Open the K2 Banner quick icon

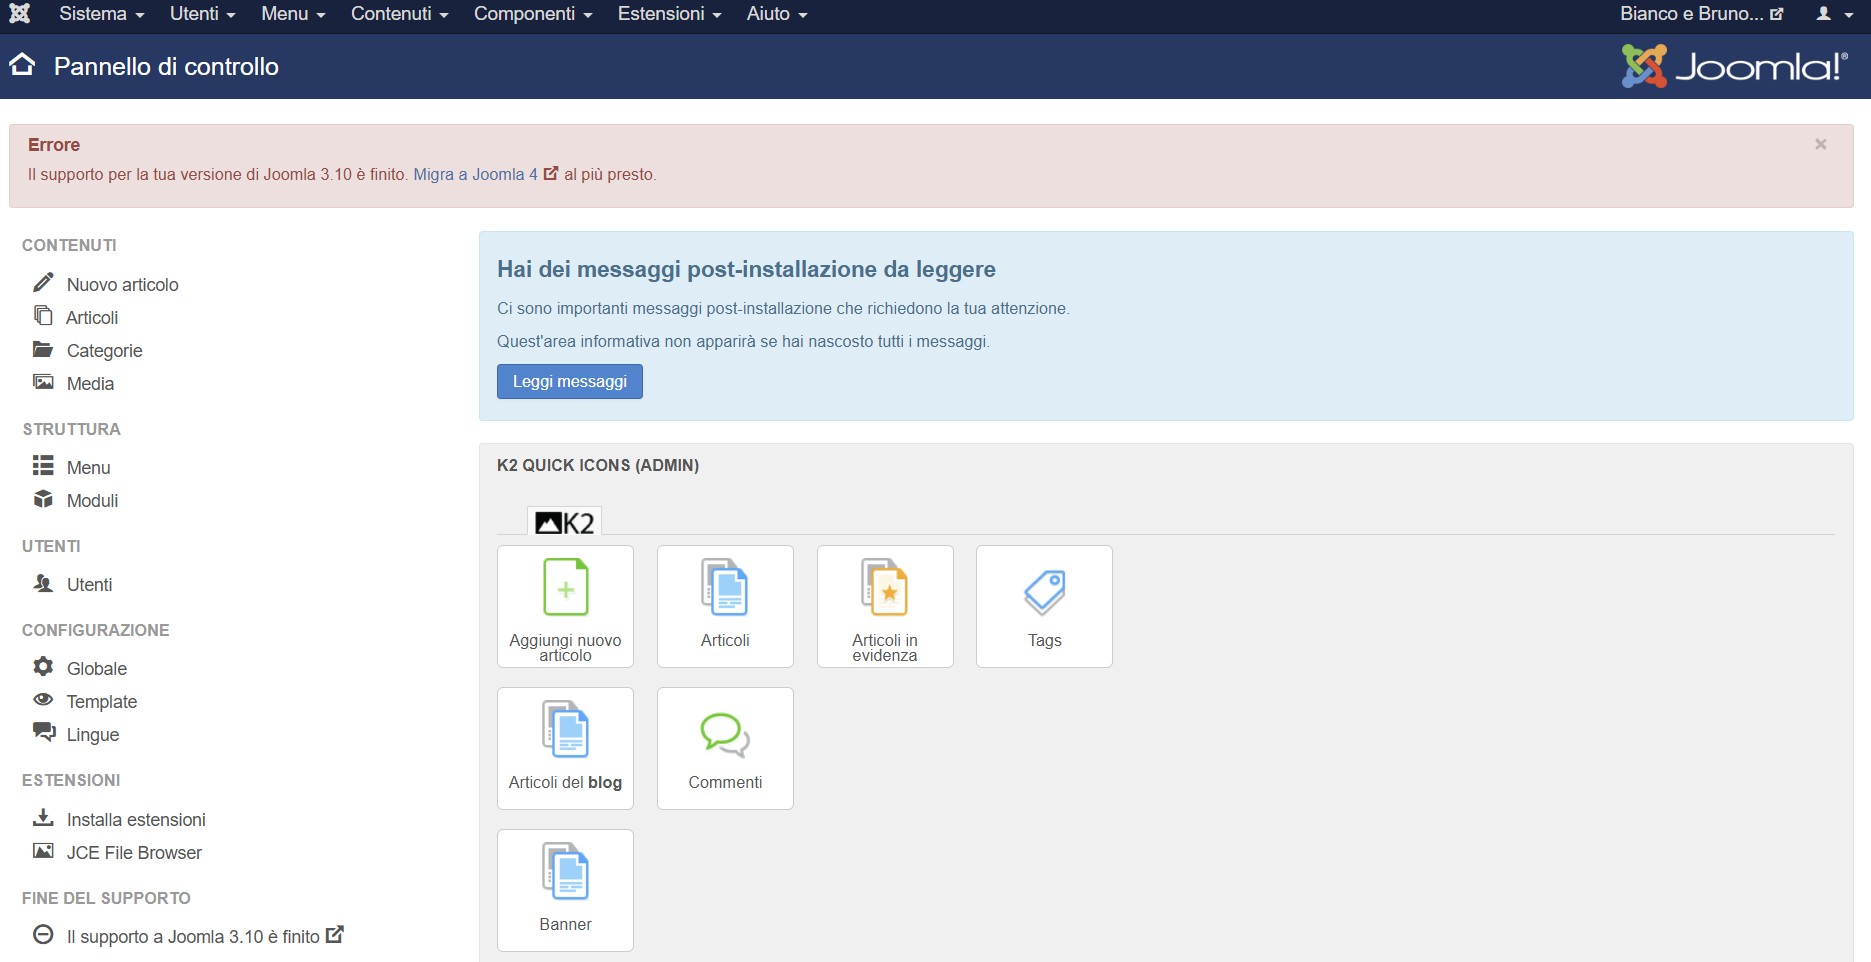(x=565, y=890)
